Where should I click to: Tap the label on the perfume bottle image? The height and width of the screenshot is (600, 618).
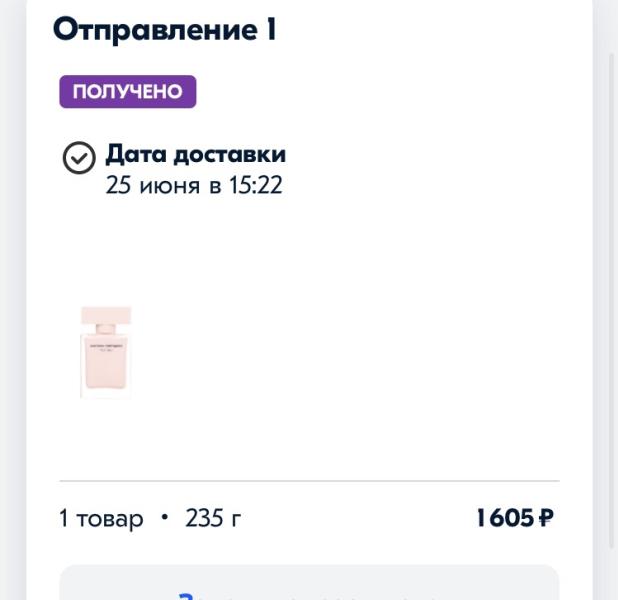[106, 345]
